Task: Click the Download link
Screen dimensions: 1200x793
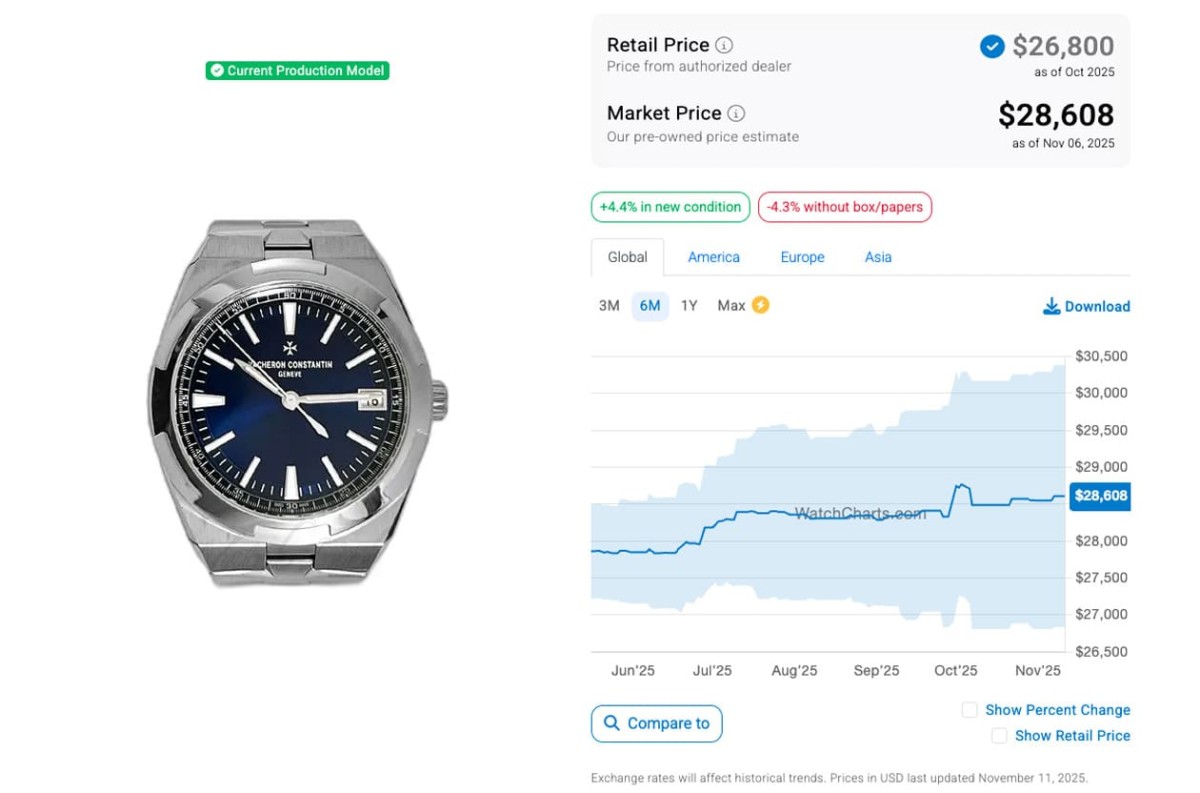Action: [x=1097, y=307]
